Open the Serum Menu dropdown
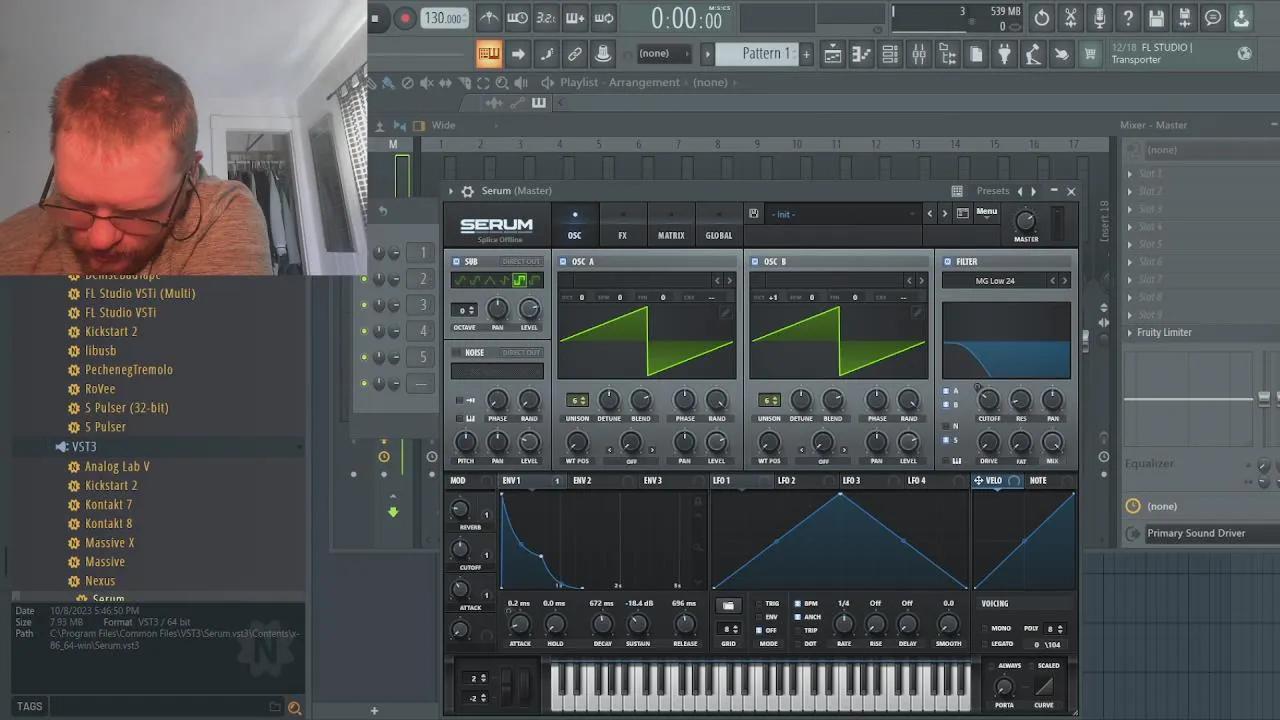 point(986,212)
